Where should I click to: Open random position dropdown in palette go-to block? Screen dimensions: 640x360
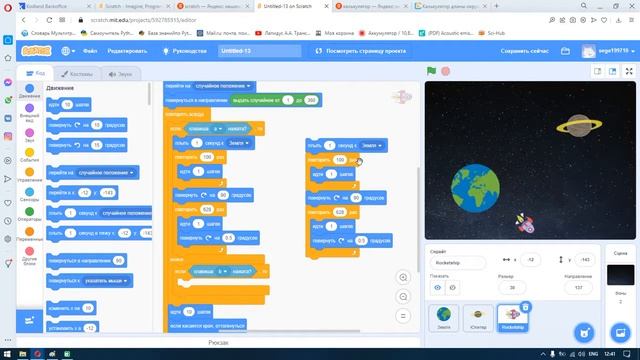pyautogui.click(x=107, y=173)
